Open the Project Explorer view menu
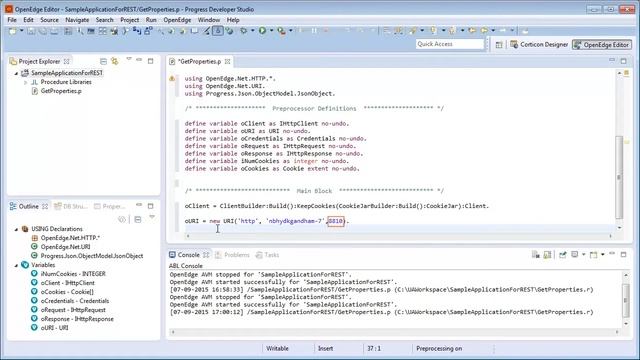Screen dimensions: 640x360 (x=129, y=60)
